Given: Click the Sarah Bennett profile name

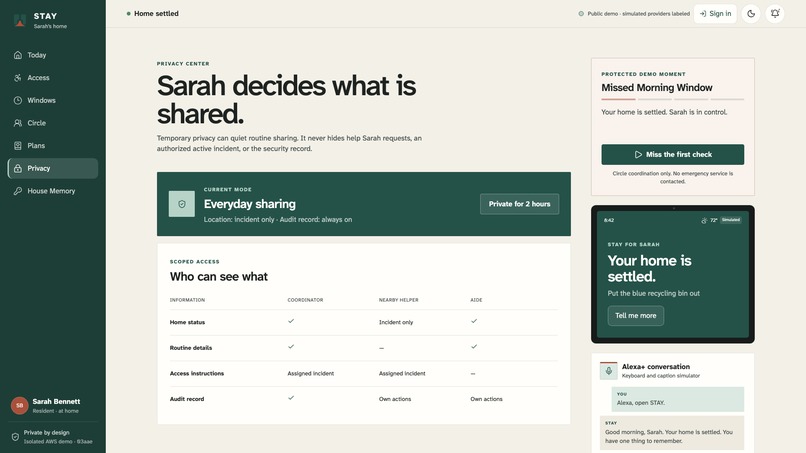Looking at the screenshot, I should [x=56, y=402].
